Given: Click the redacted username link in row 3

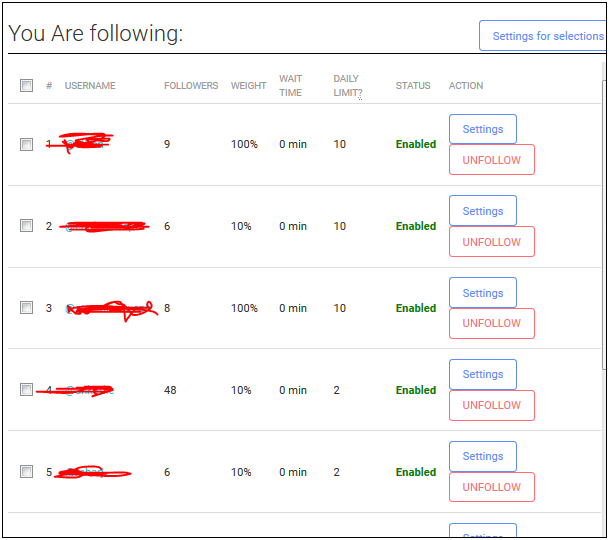Looking at the screenshot, I should pos(111,309).
